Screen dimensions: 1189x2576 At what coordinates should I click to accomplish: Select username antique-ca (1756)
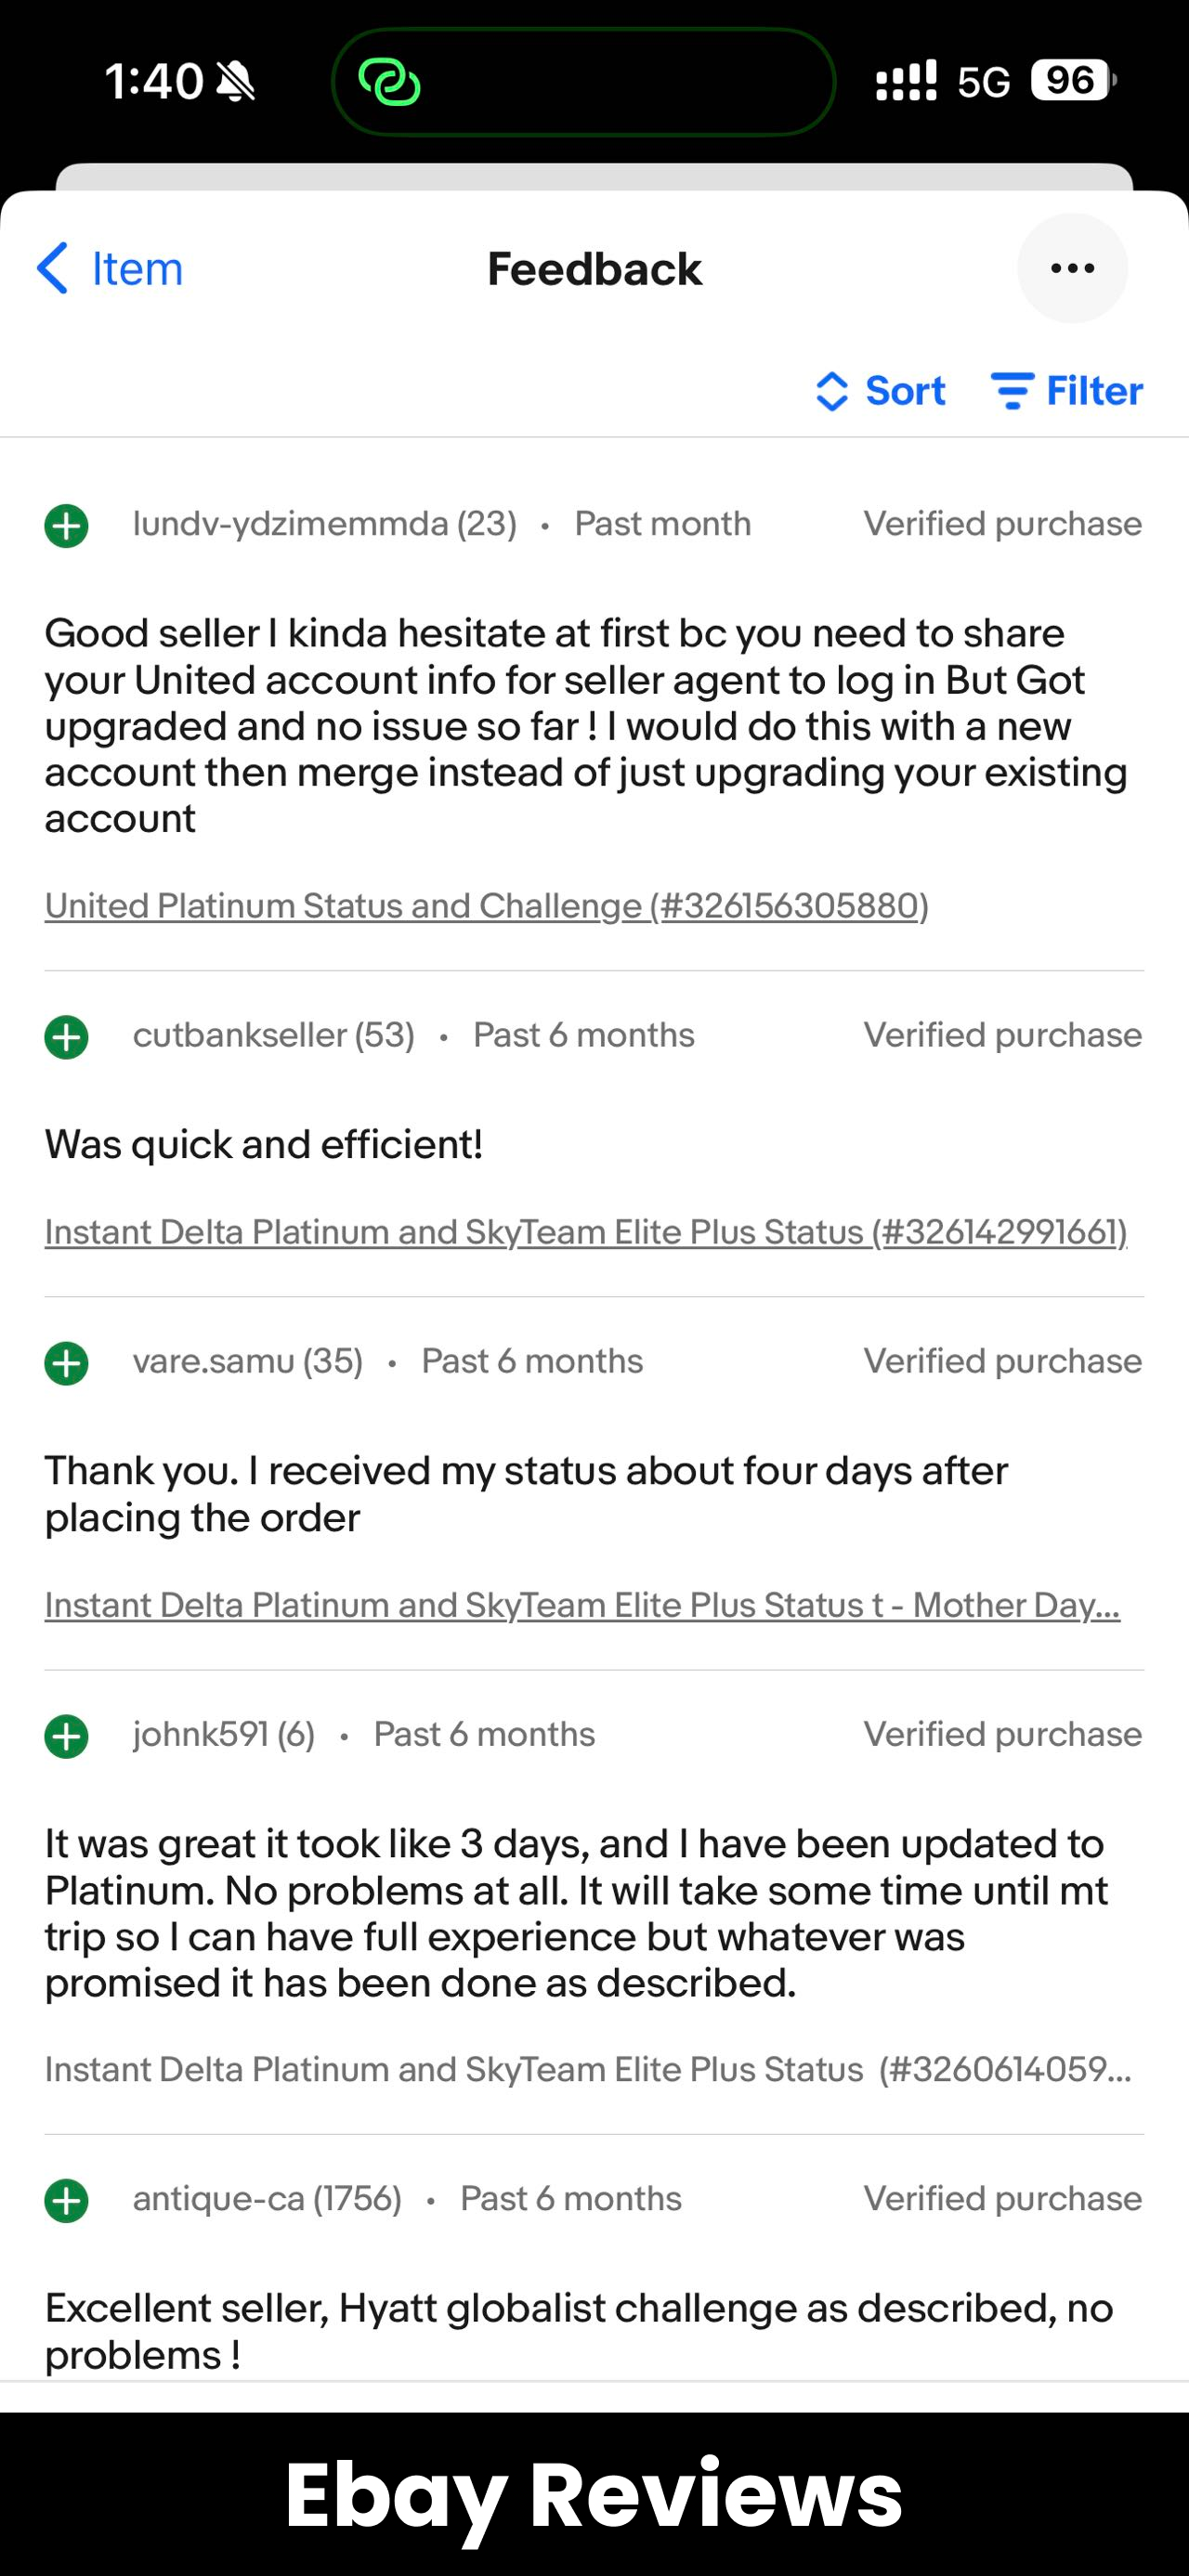(x=267, y=2198)
